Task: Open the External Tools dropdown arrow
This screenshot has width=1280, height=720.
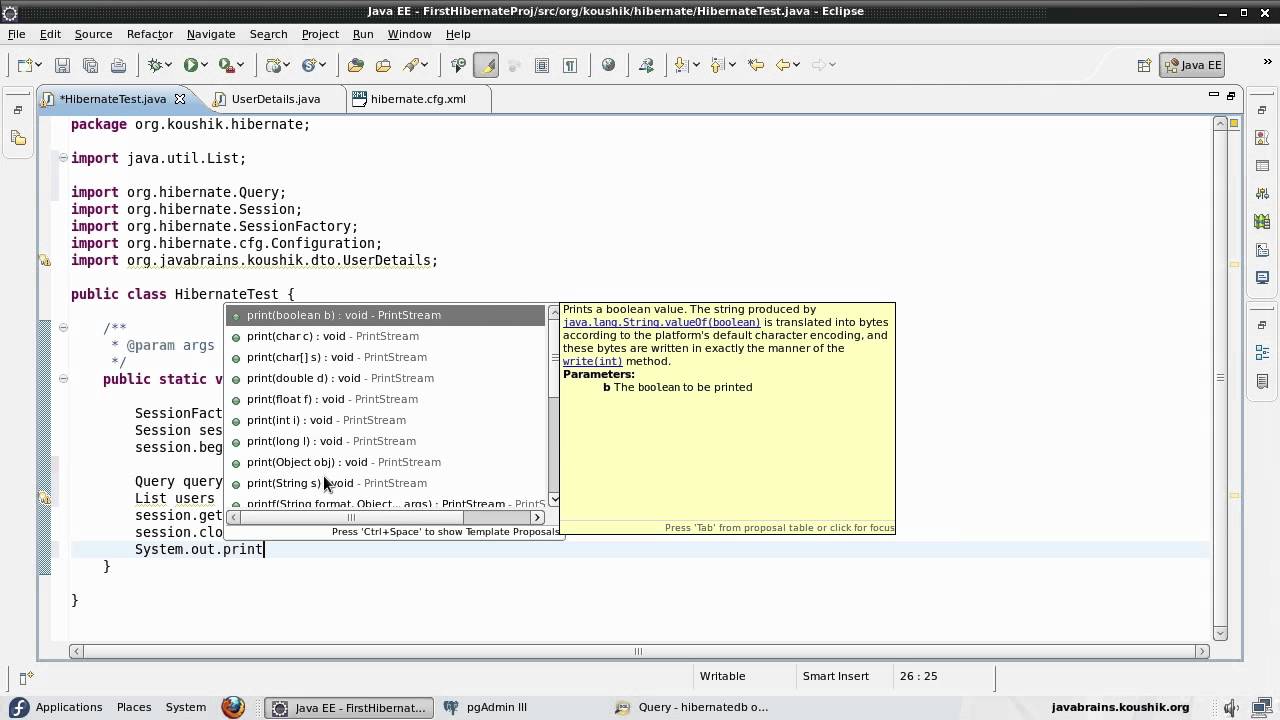Action: point(241,65)
